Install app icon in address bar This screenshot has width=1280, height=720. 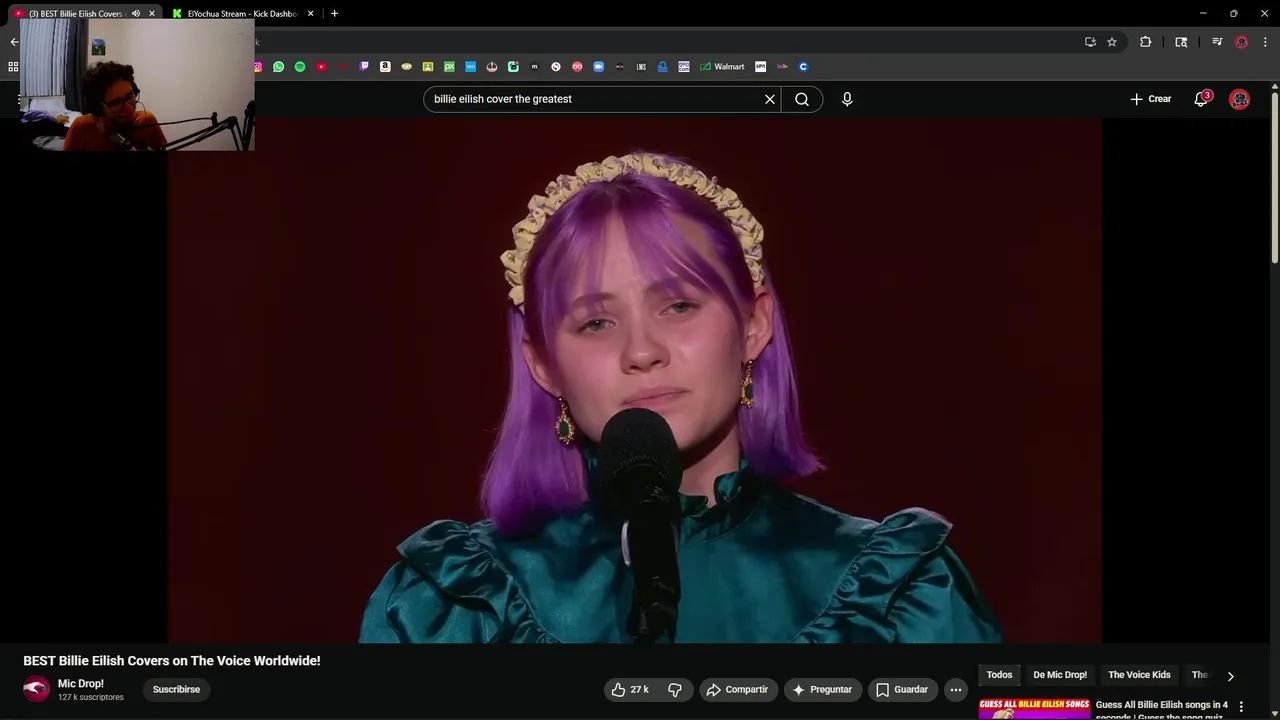(x=1090, y=42)
